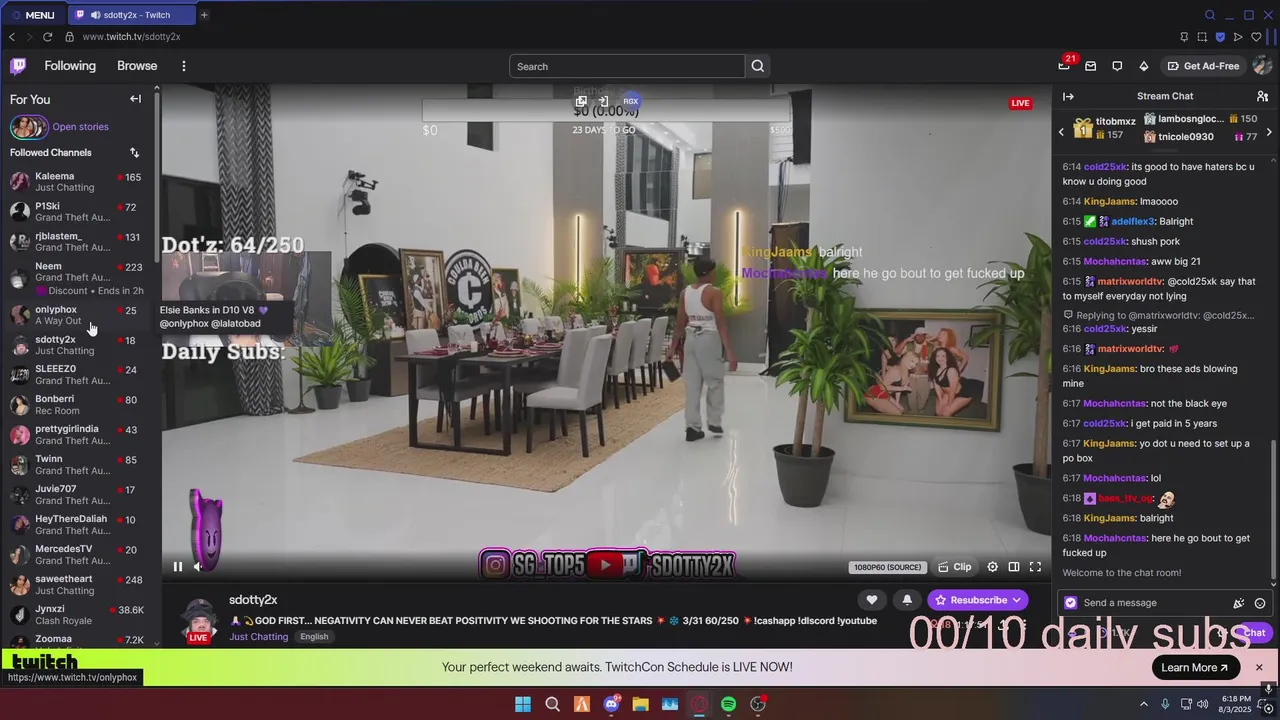Reload the page
1280x720 pixels.
[47, 37]
